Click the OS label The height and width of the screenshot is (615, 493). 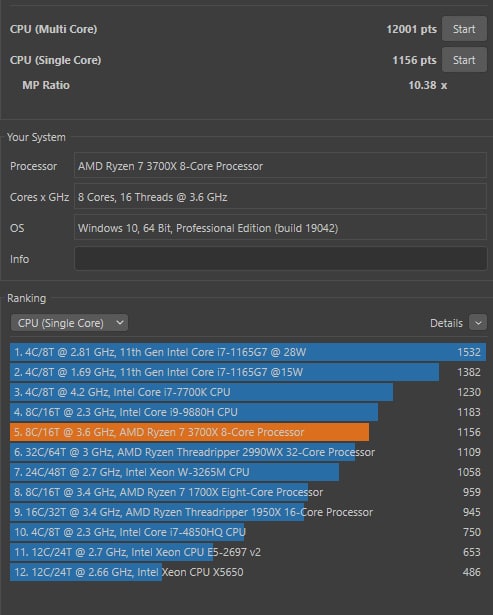pyautogui.click(x=17, y=228)
